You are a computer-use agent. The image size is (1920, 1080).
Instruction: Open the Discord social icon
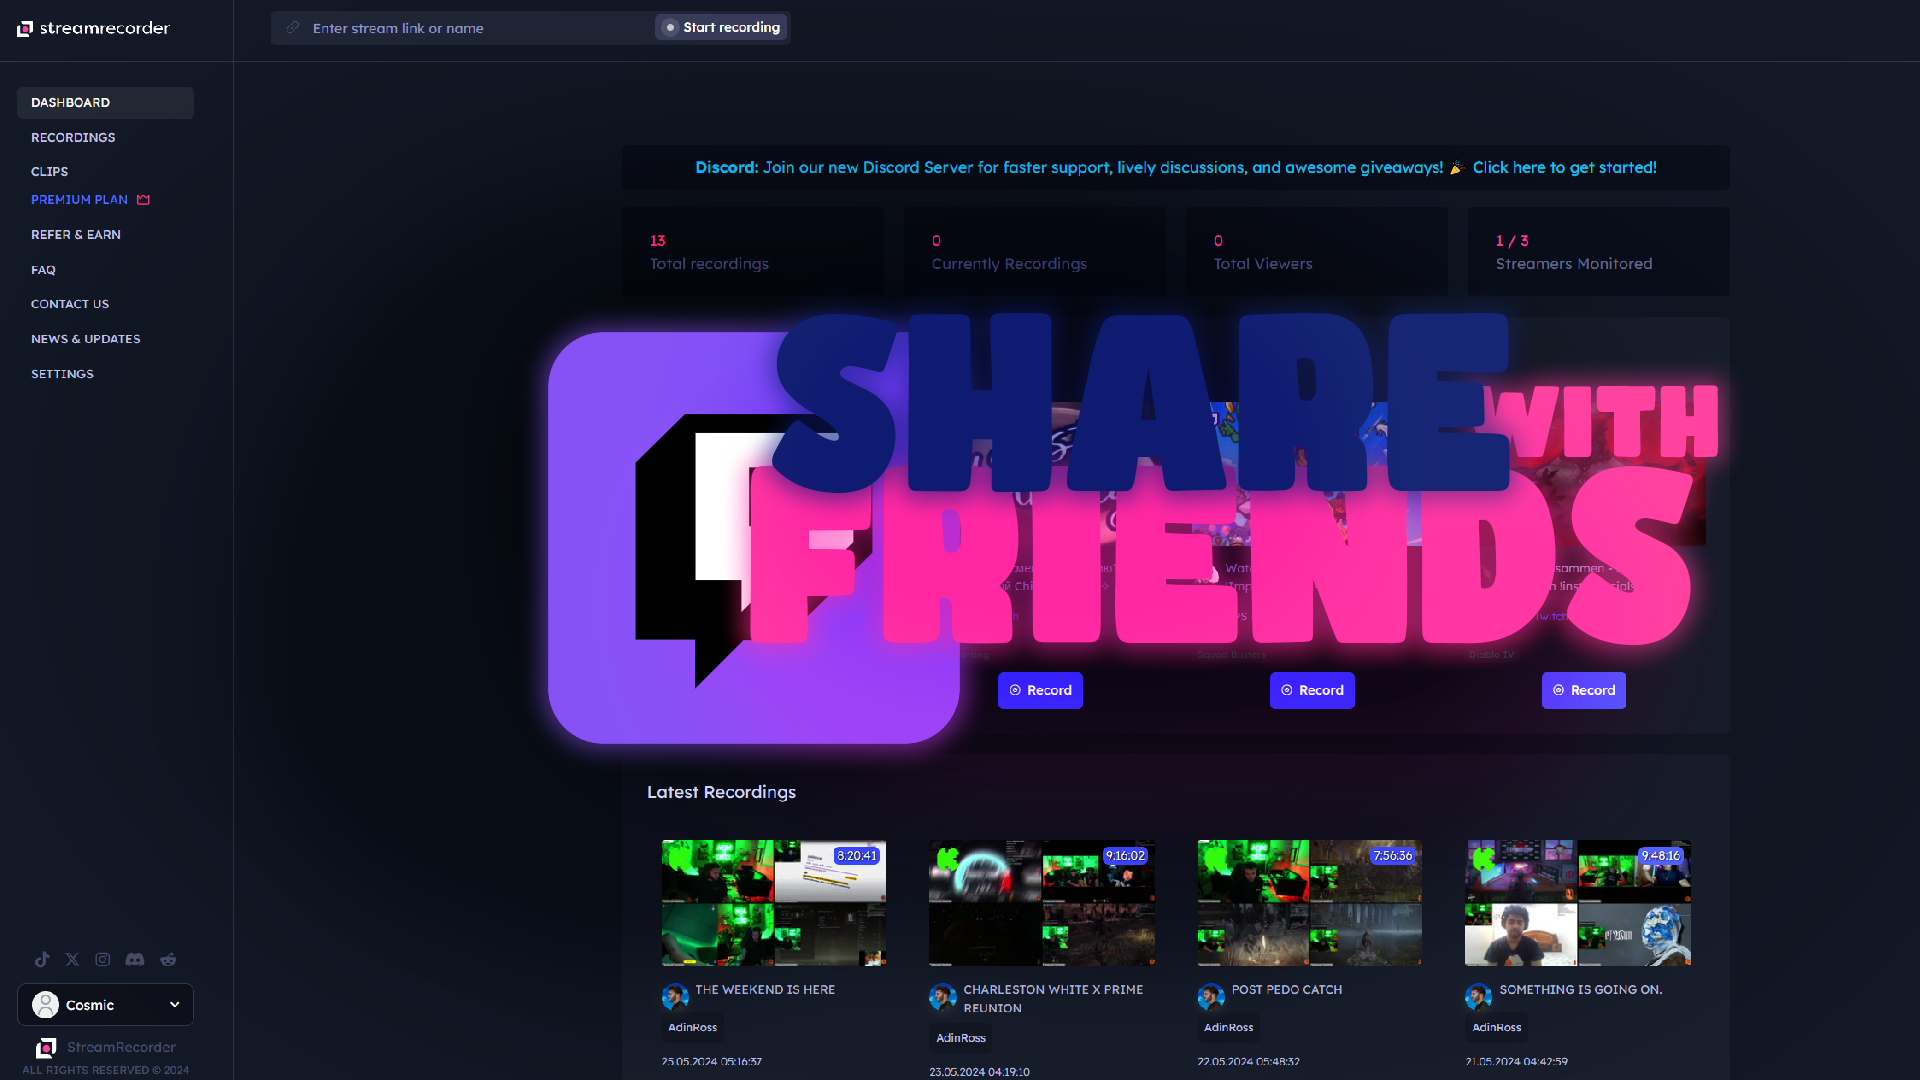pyautogui.click(x=135, y=959)
